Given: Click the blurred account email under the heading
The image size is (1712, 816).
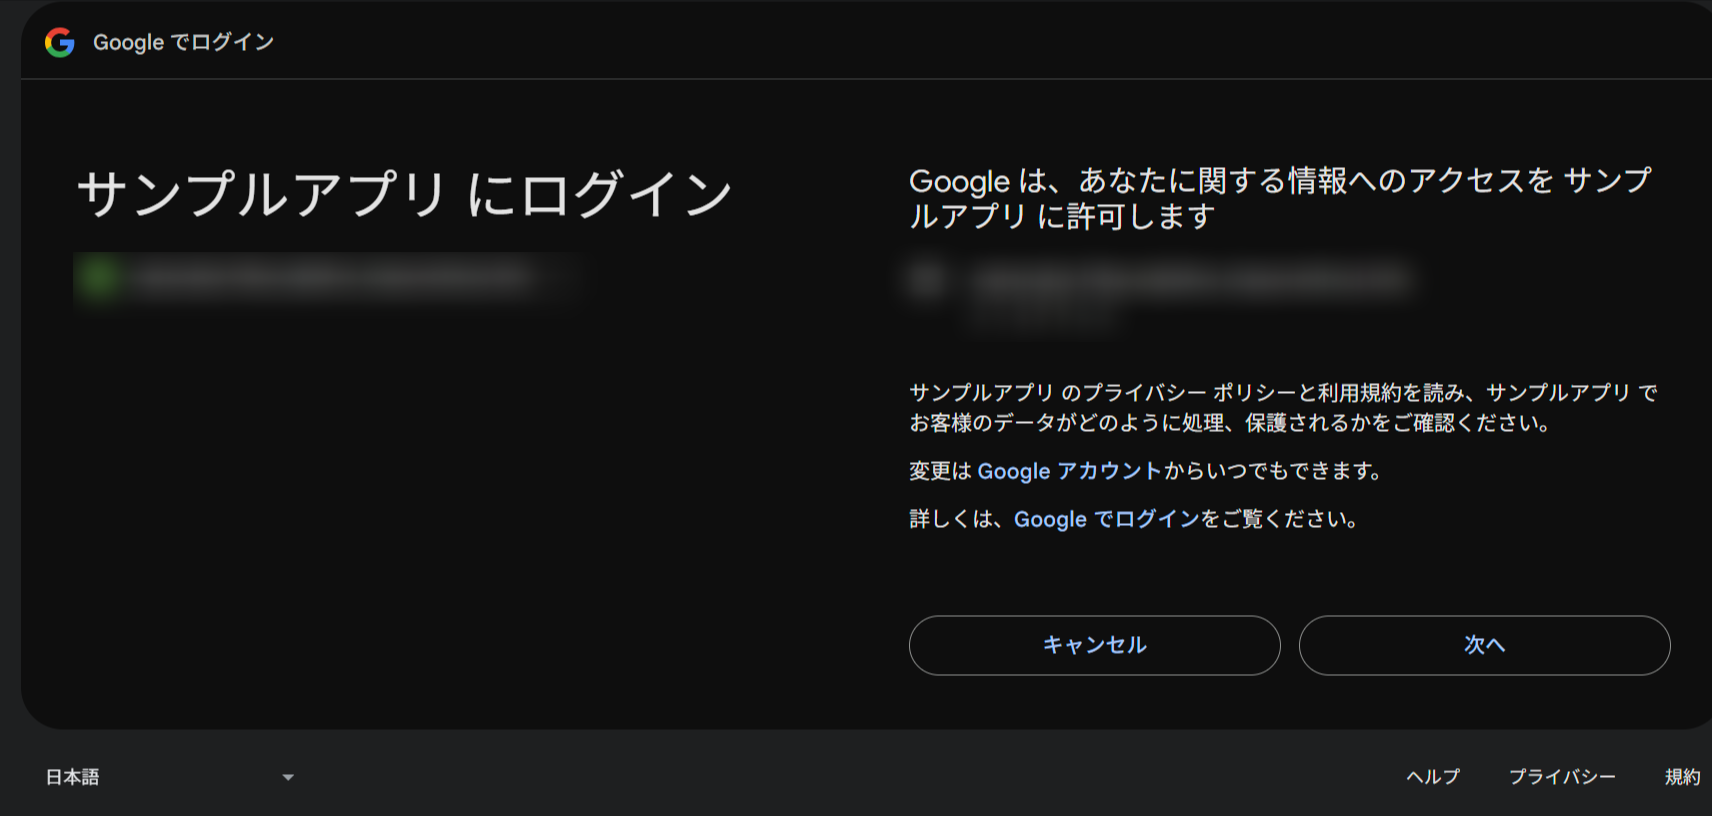Looking at the screenshot, I should tap(335, 278).
